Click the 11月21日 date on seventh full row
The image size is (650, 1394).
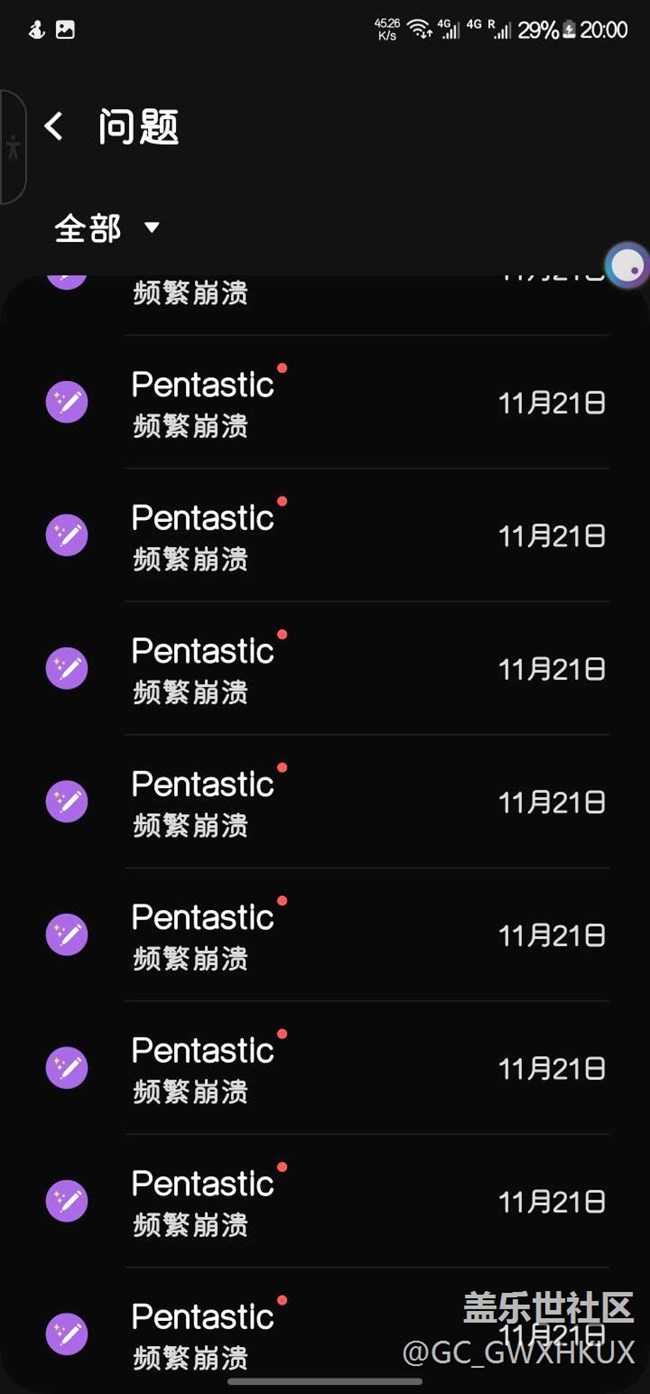coord(551,1201)
